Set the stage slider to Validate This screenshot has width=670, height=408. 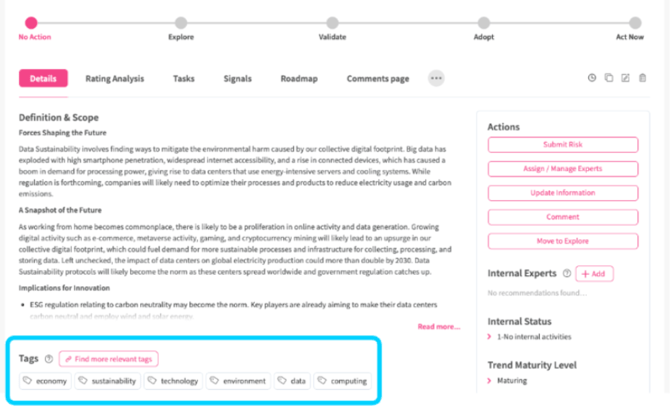point(332,23)
